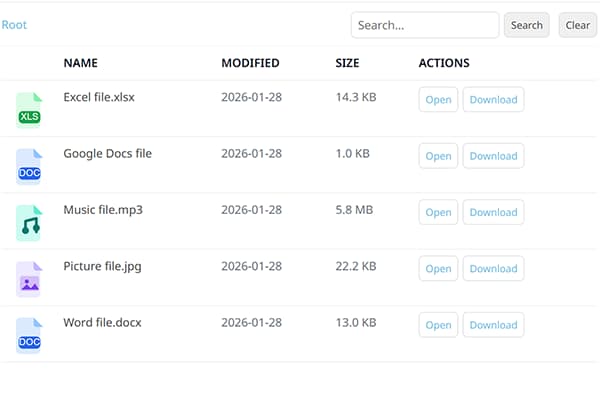Open Picture file.jpg

click(x=438, y=268)
